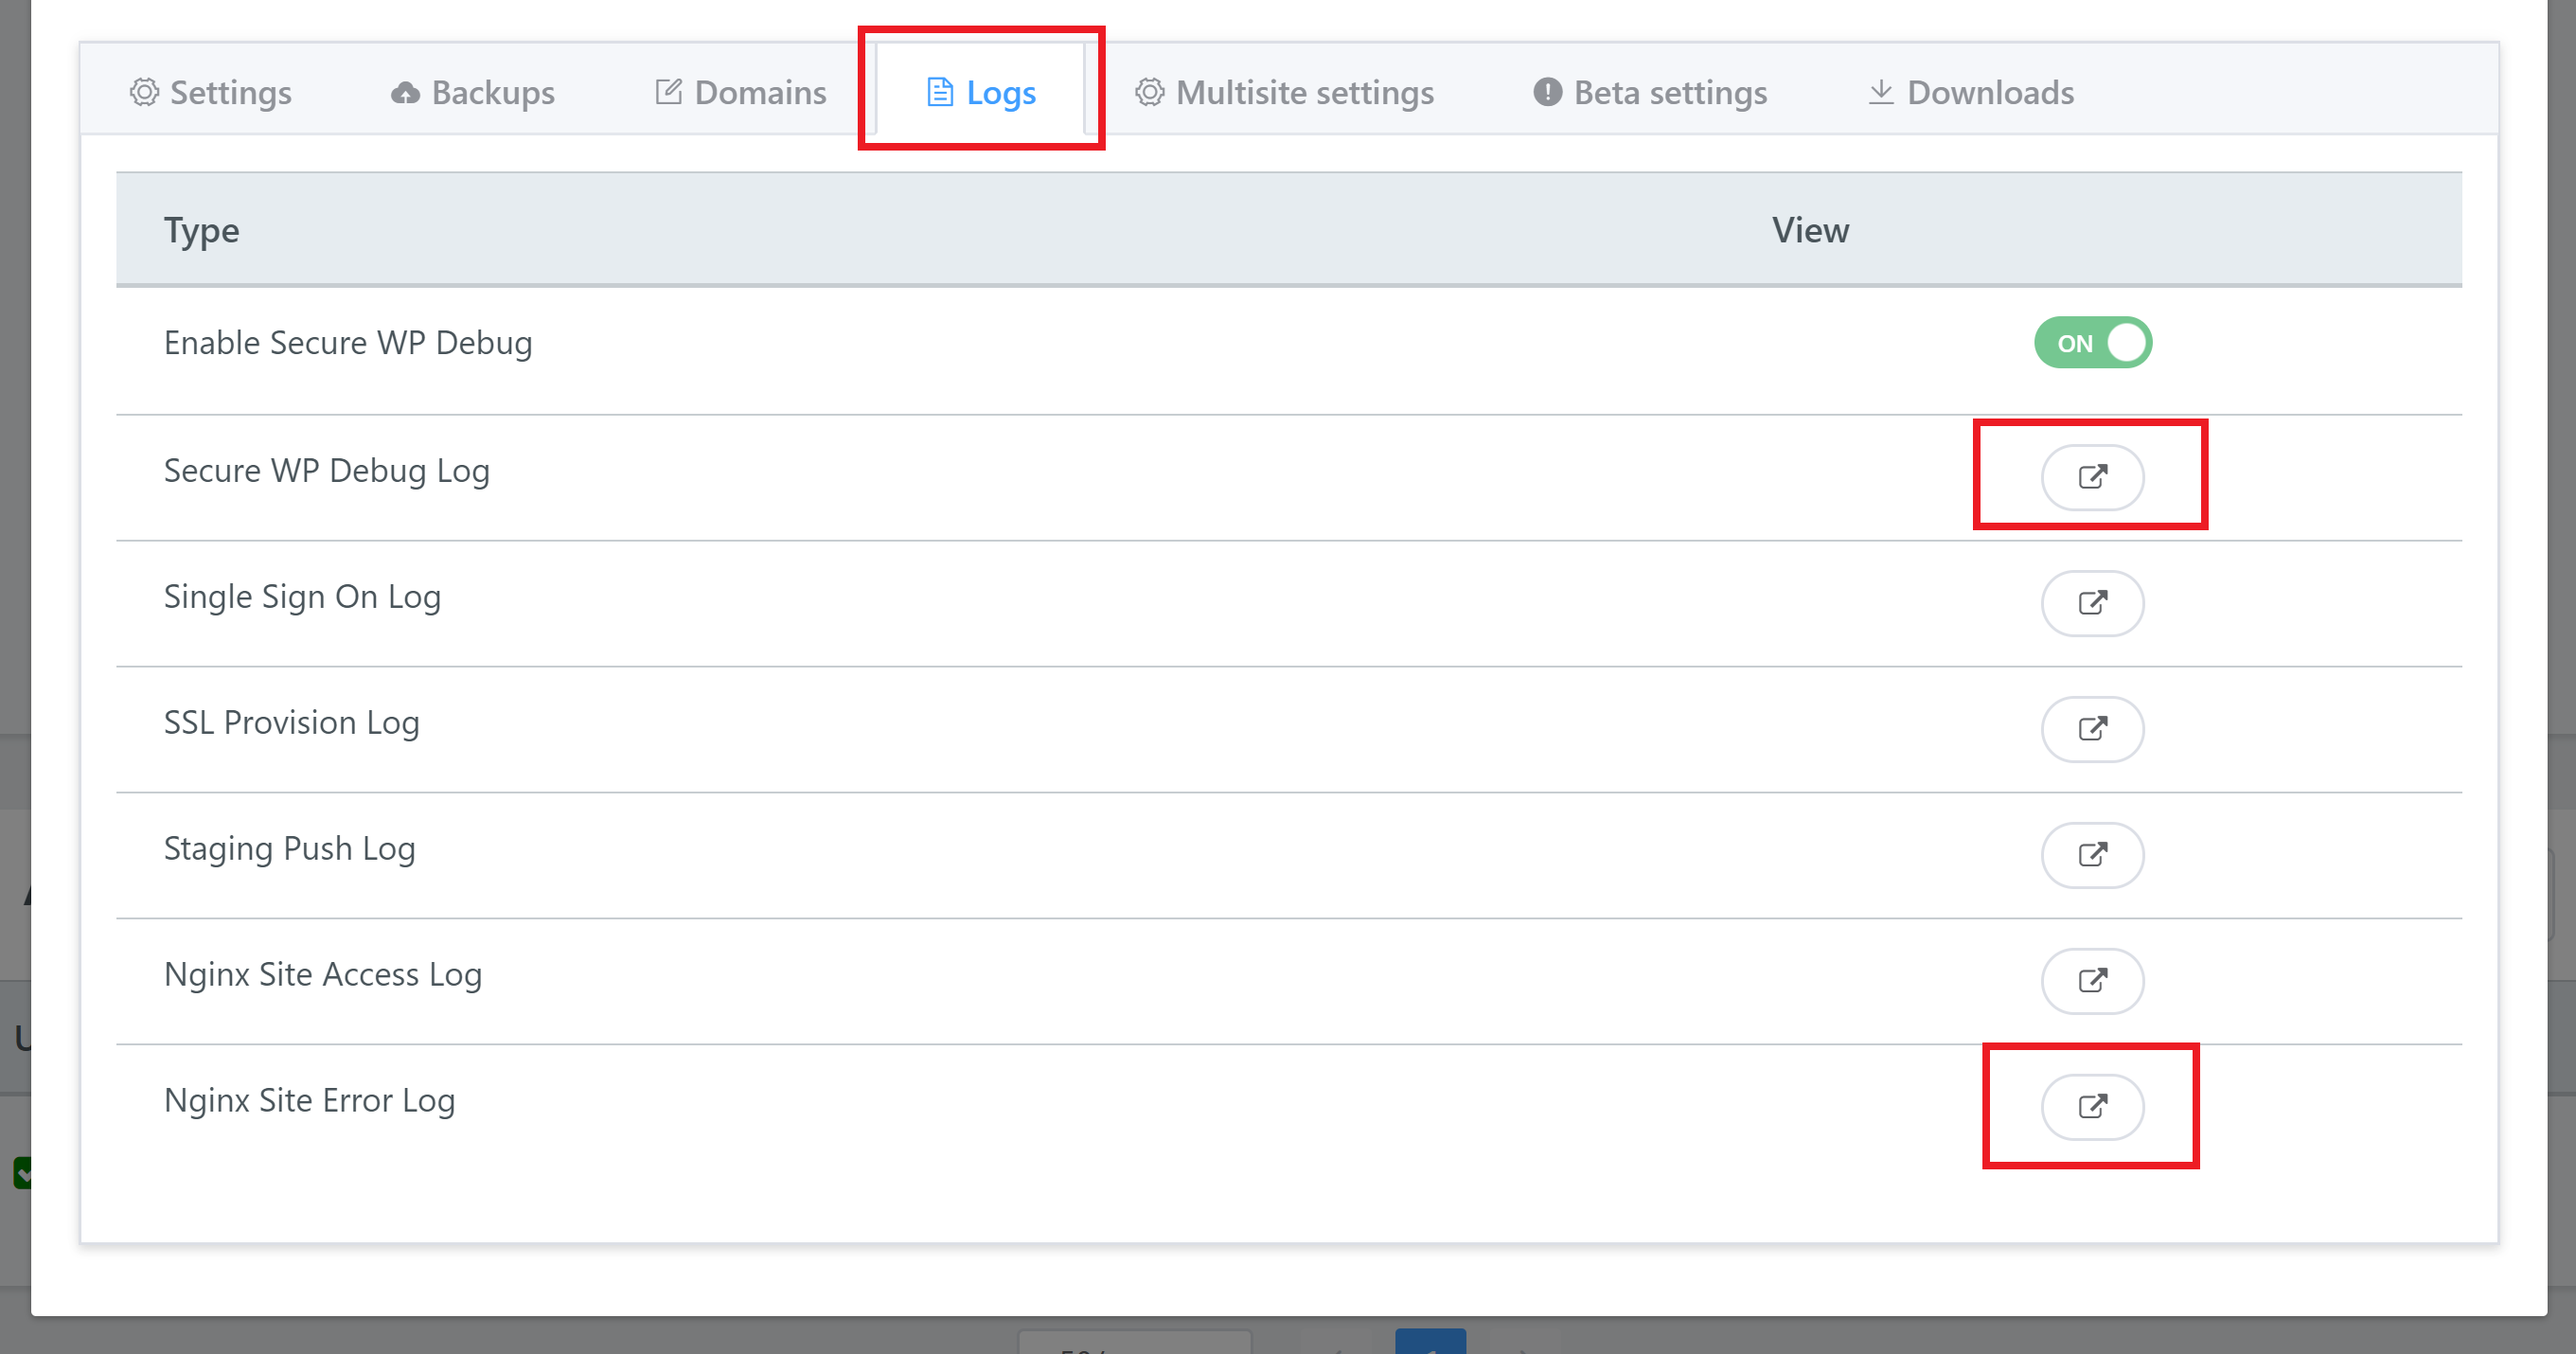Switch to the Settings tab
Image resolution: width=2576 pixels, height=1354 pixels.
(211, 92)
